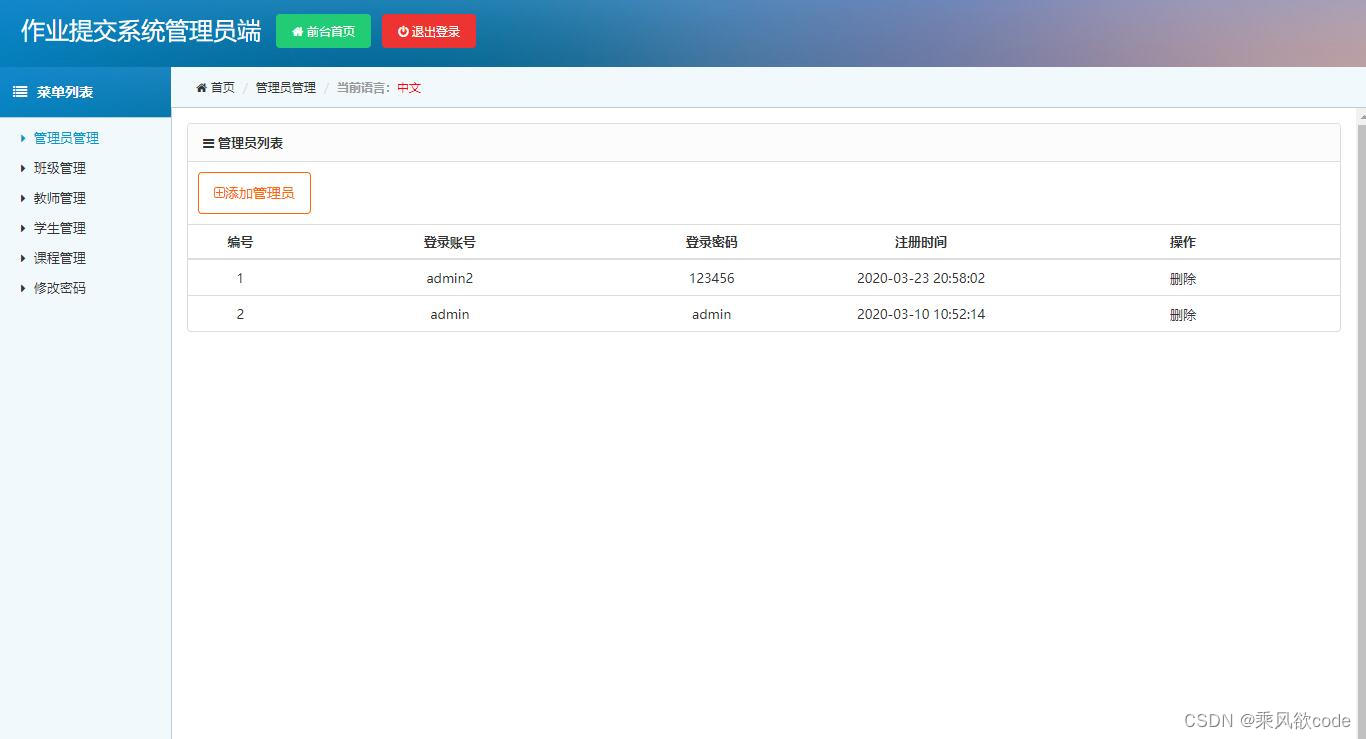Click 注册时间 column header
The height and width of the screenshot is (739, 1366).
[921, 242]
